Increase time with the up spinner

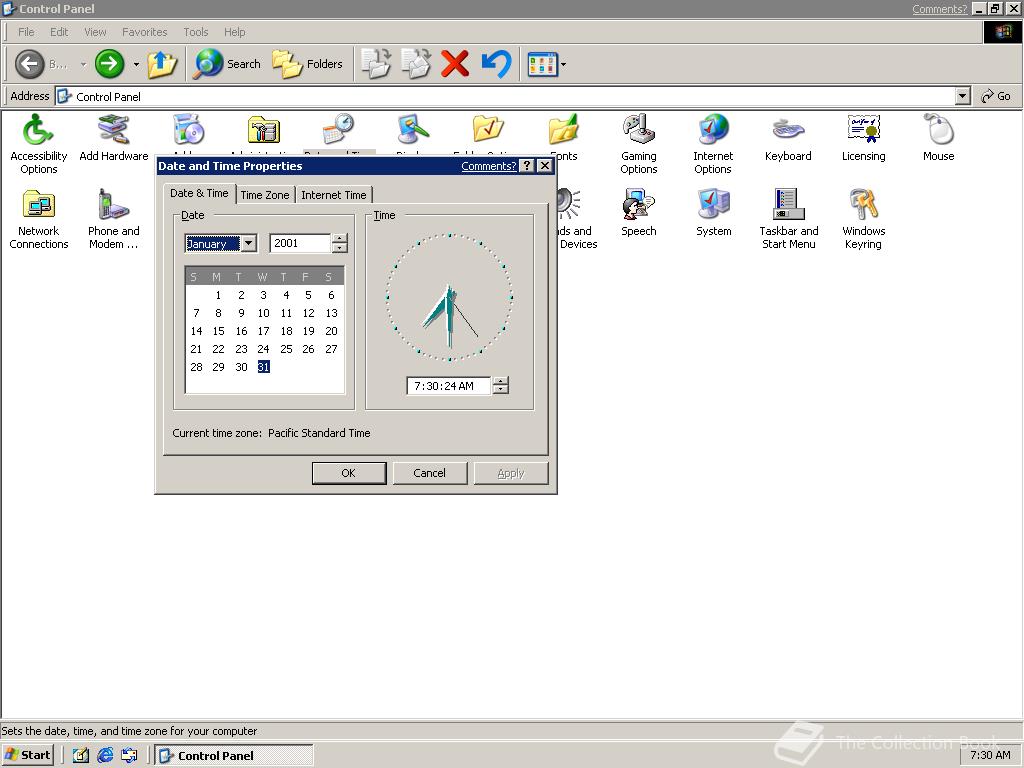point(500,381)
